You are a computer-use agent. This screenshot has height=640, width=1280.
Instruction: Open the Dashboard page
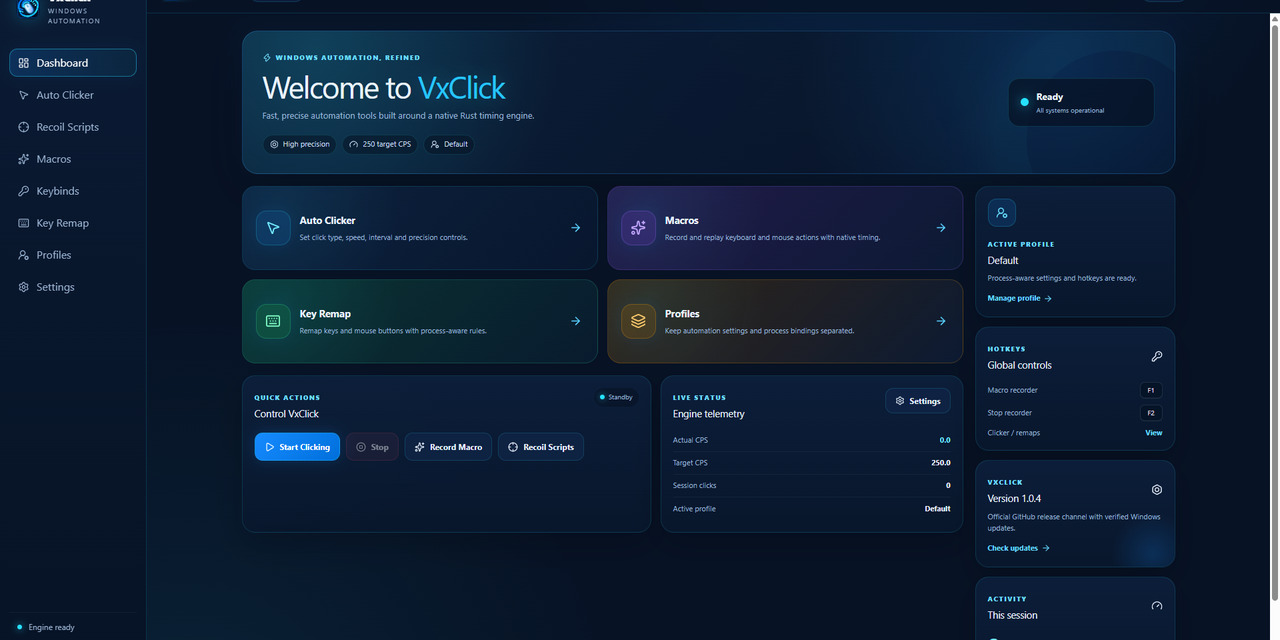[73, 63]
